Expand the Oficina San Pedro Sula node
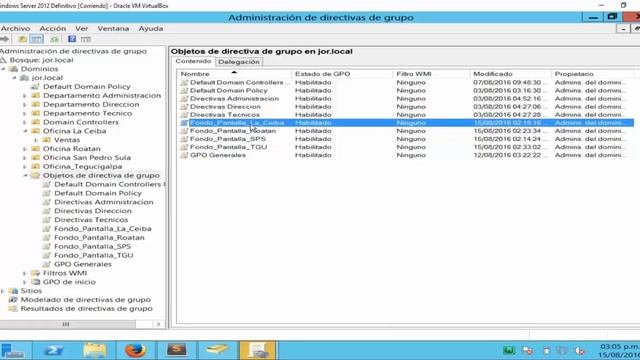The width and height of the screenshot is (640, 360). (25, 158)
